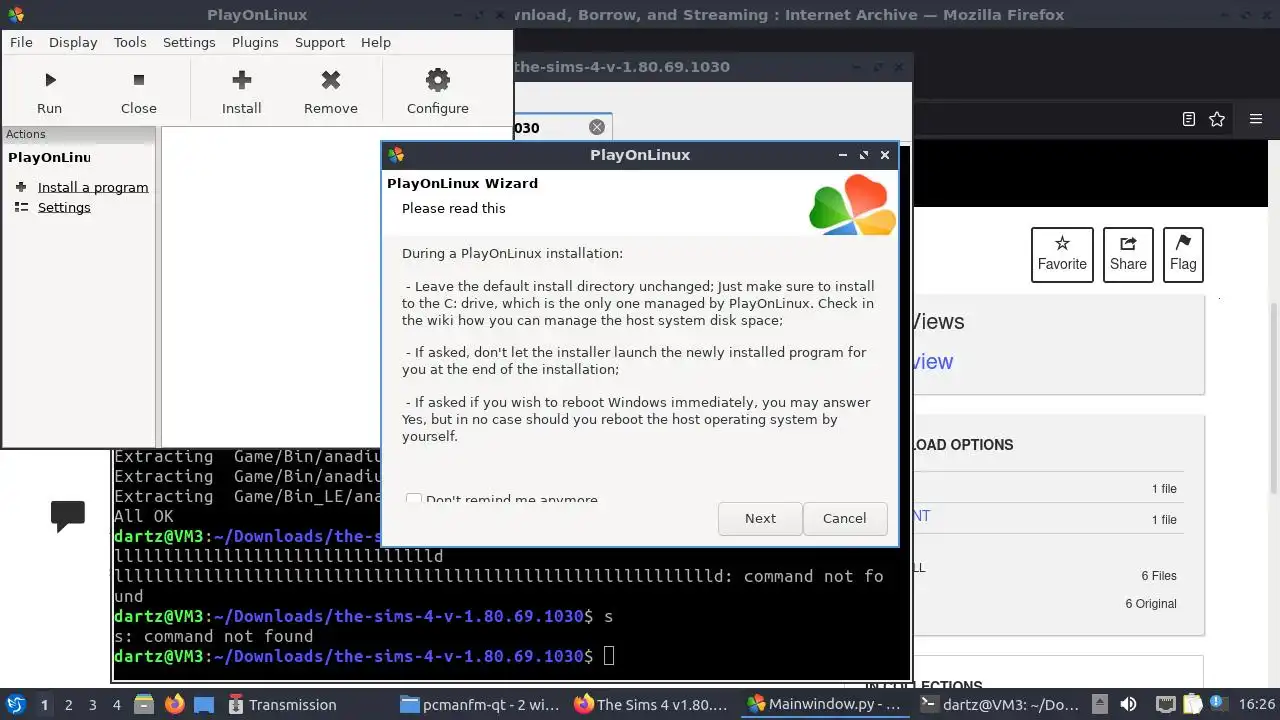Click Cancel in the PlayOnLinux Wizard
The height and width of the screenshot is (720, 1280).
click(x=845, y=518)
